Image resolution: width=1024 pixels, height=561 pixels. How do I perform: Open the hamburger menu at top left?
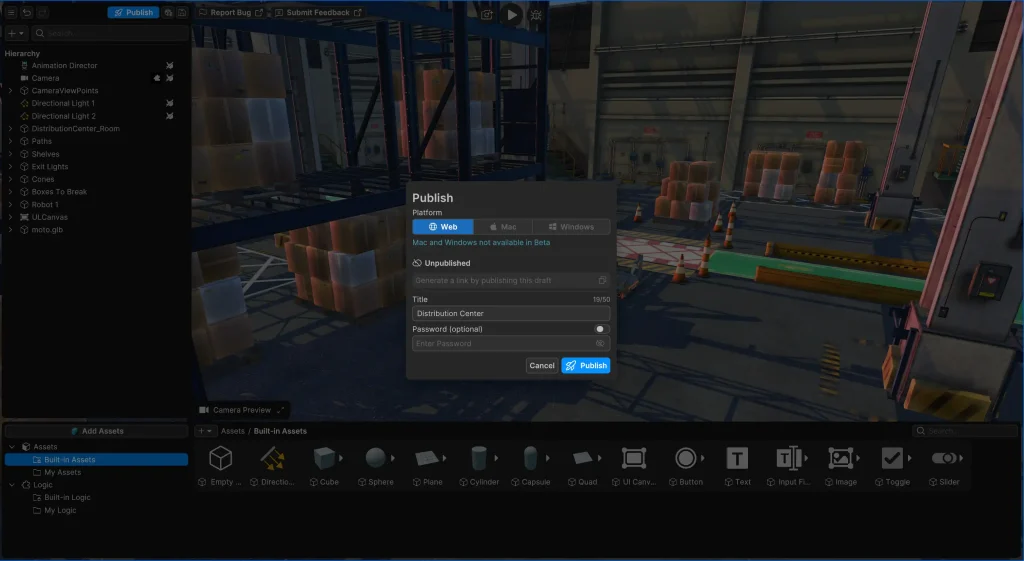11,13
